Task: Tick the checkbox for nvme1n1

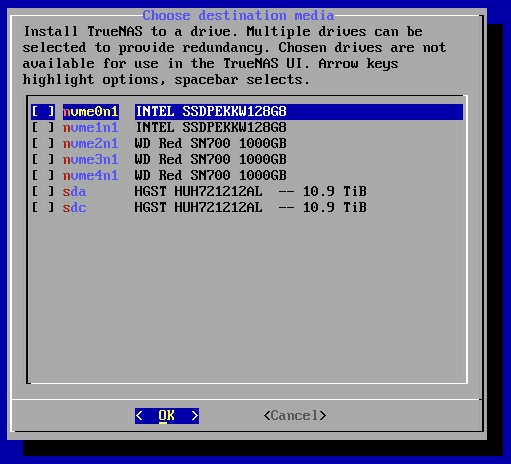Action: [x=43, y=128]
